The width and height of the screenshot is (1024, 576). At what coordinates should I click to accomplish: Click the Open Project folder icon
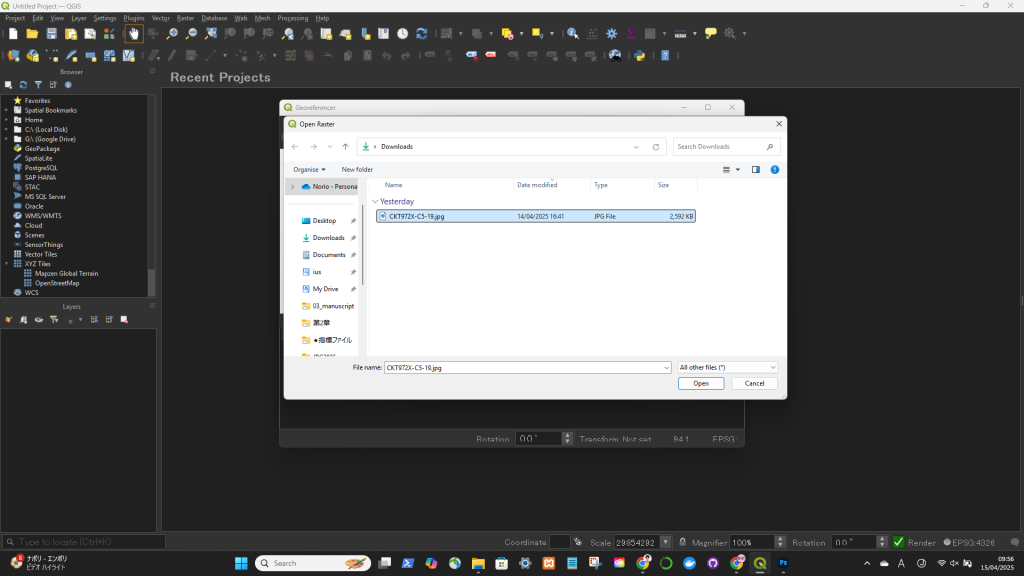coord(32,33)
